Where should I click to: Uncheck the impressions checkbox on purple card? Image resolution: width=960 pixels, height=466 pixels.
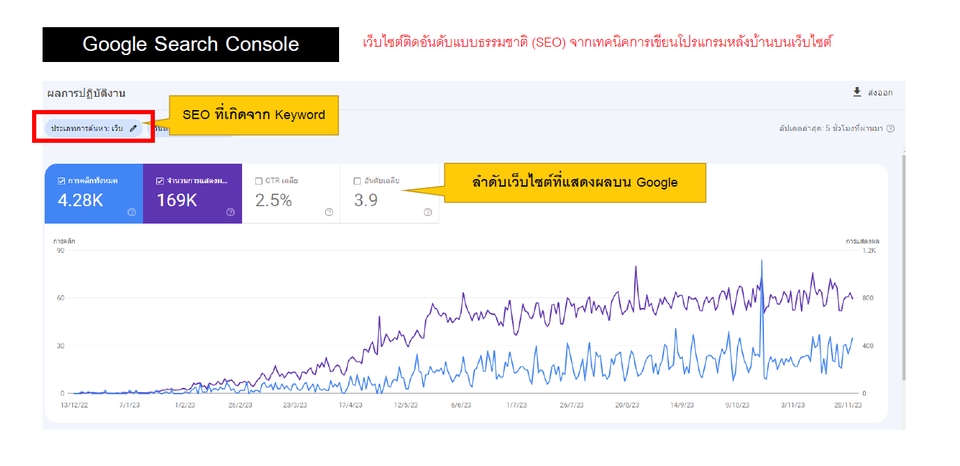[x=160, y=181]
